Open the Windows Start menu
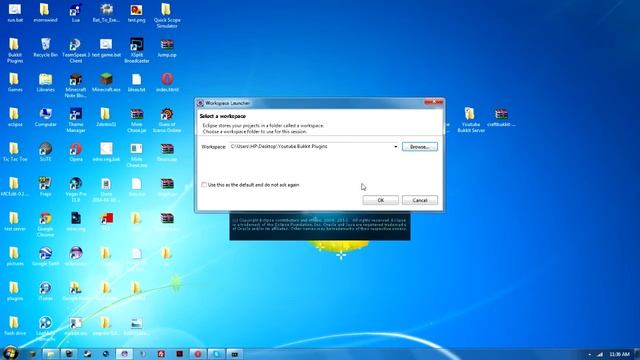This screenshot has width=640, height=360. [10, 353]
